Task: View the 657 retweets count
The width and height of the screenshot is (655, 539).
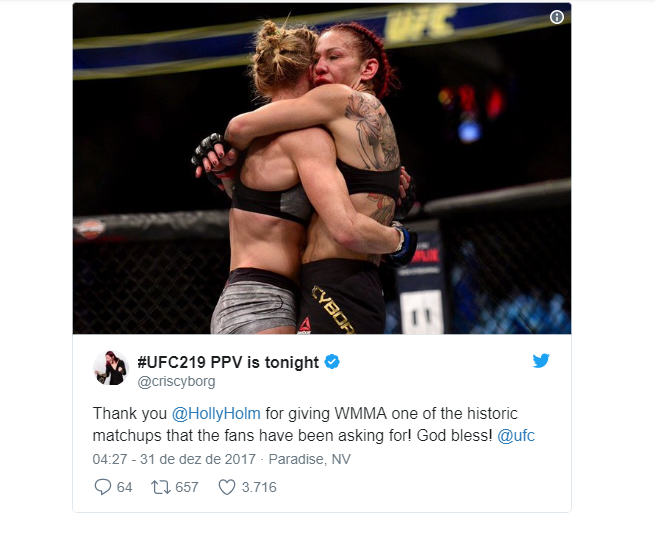Action: (187, 487)
